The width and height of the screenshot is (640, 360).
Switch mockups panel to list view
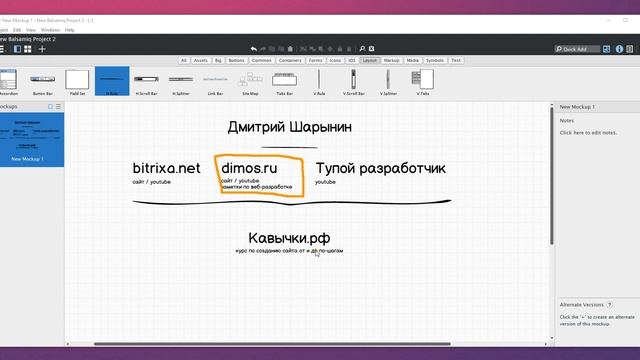[58, 107]
